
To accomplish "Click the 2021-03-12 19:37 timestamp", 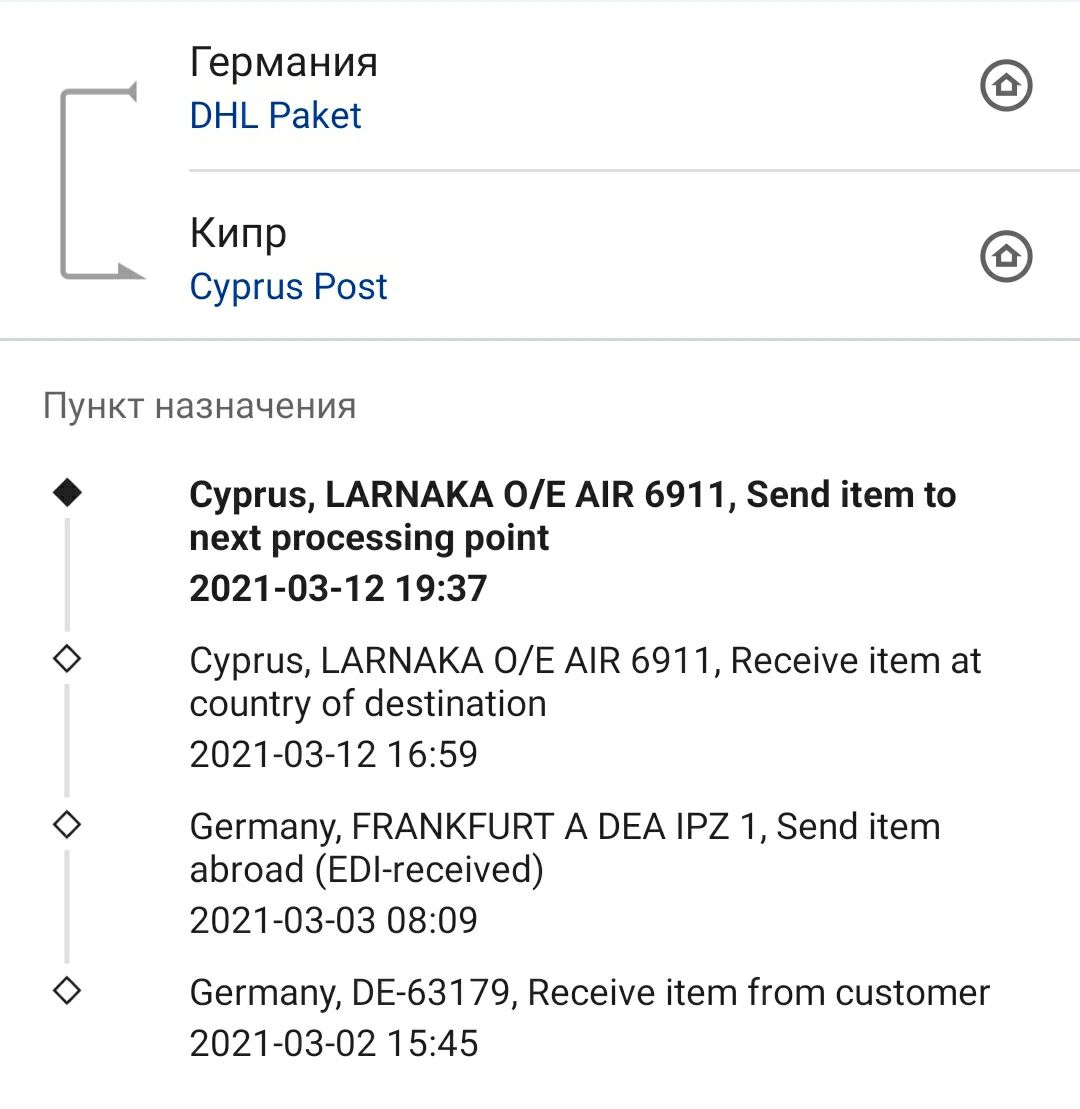I will pyautogui.click(x=338, y=588).
